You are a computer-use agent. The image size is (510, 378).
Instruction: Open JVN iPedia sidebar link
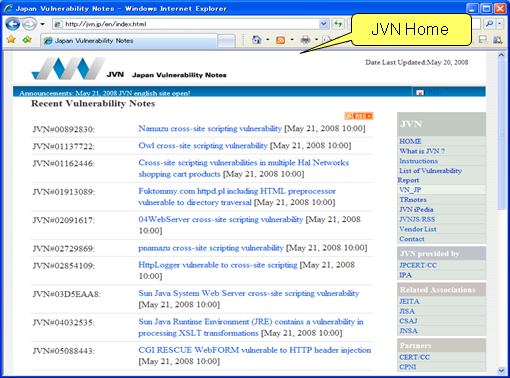click(x=416, y=210)
